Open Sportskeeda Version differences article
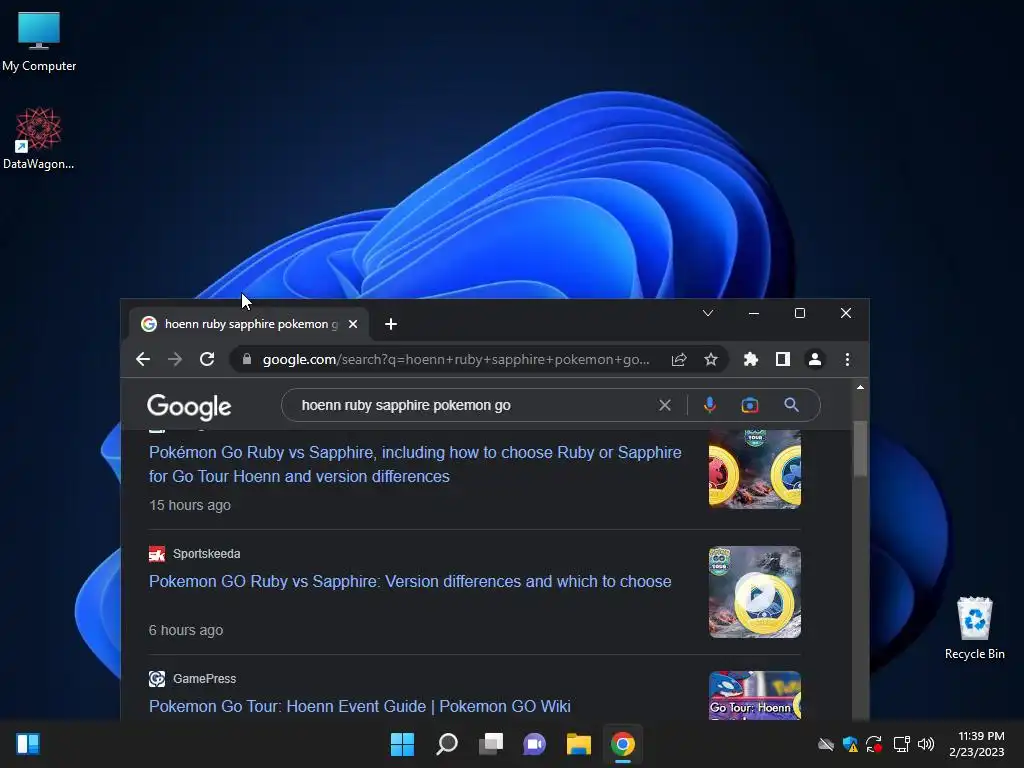1024x768 pixels. point(410,581)
